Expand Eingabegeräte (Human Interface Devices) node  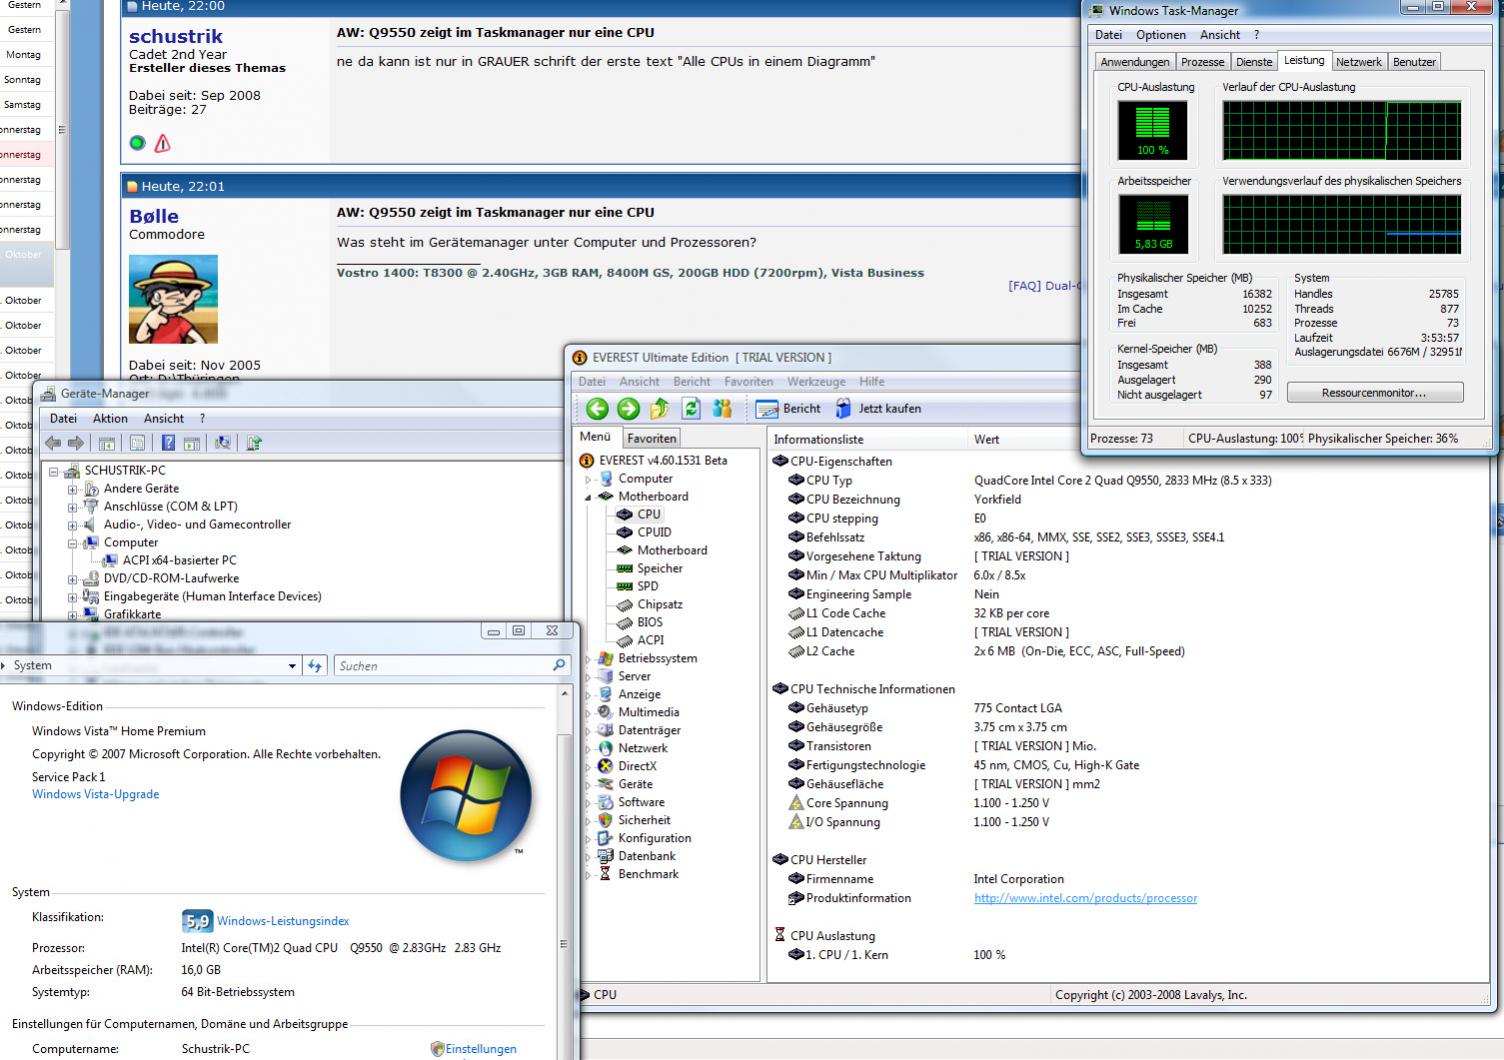pos(72,597)
